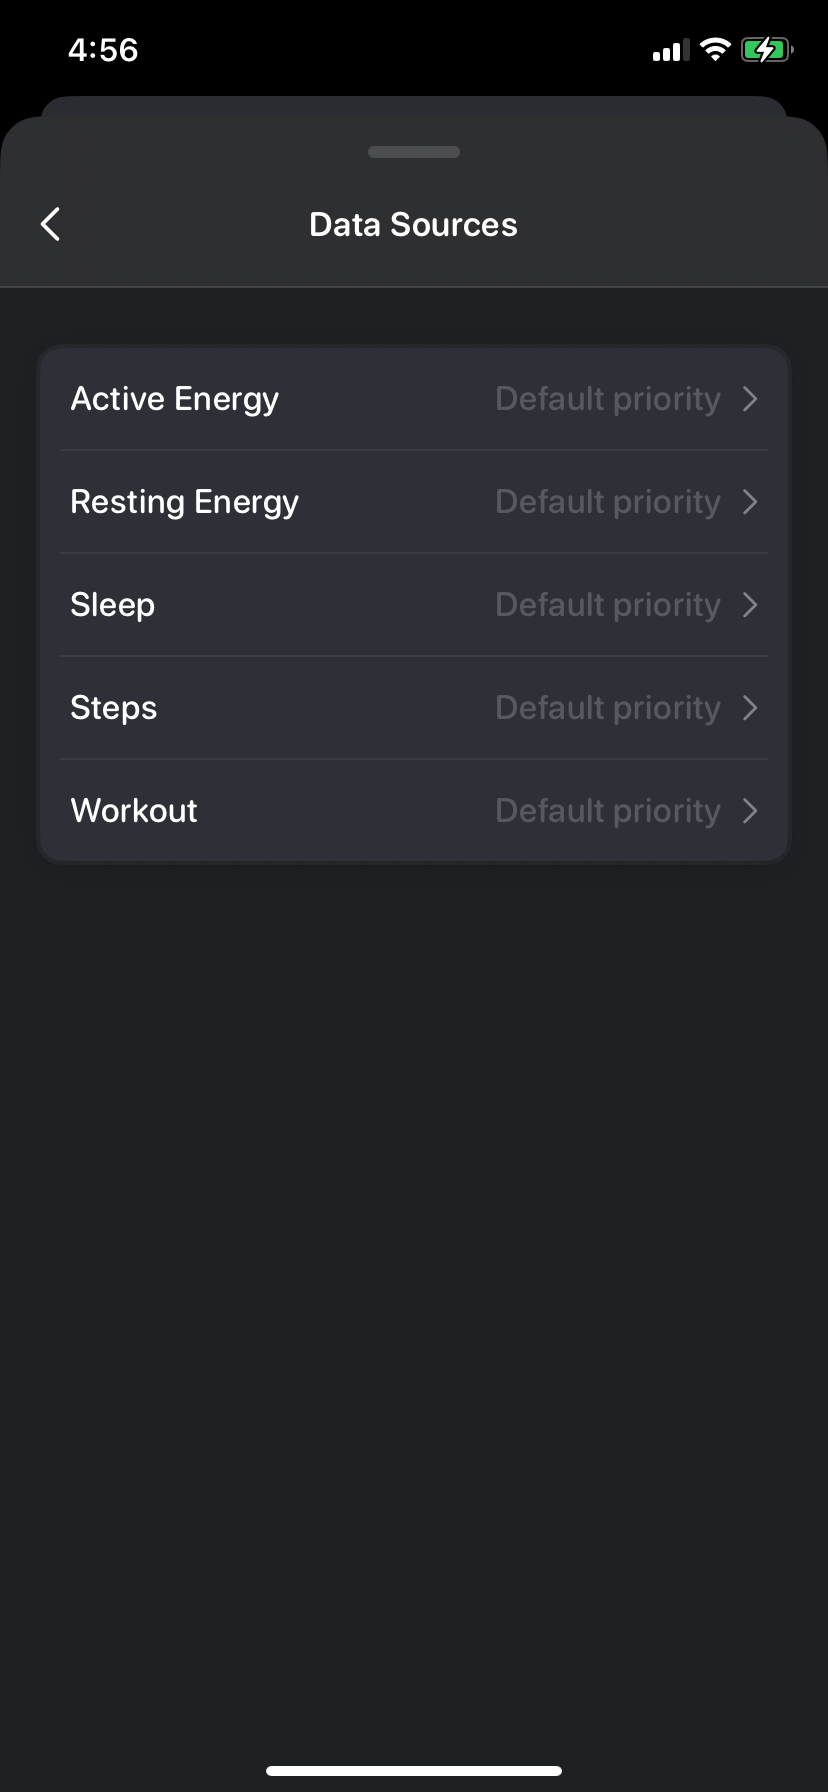This screenshot has height=1792, width=828.
Task: Open the Workout data source
Action: point(414,810)
